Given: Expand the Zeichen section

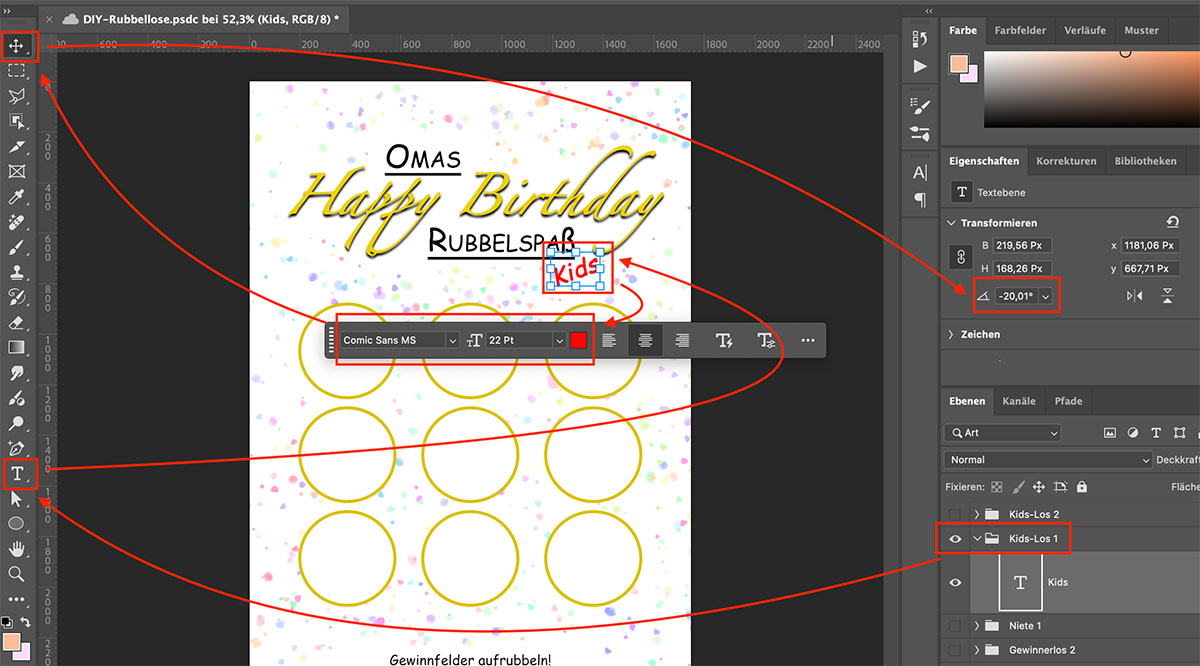Looking at the screenshot, I should (x=950, y=334).
